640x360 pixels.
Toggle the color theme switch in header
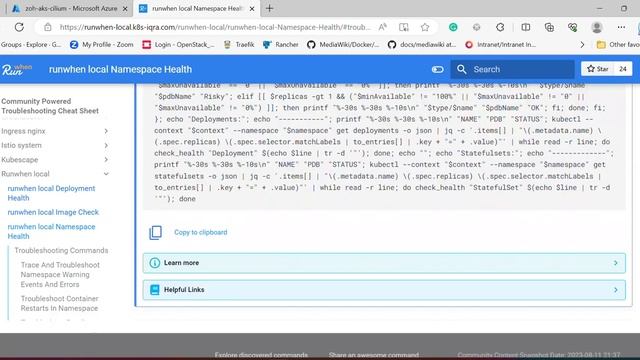[x=438, y=69]
